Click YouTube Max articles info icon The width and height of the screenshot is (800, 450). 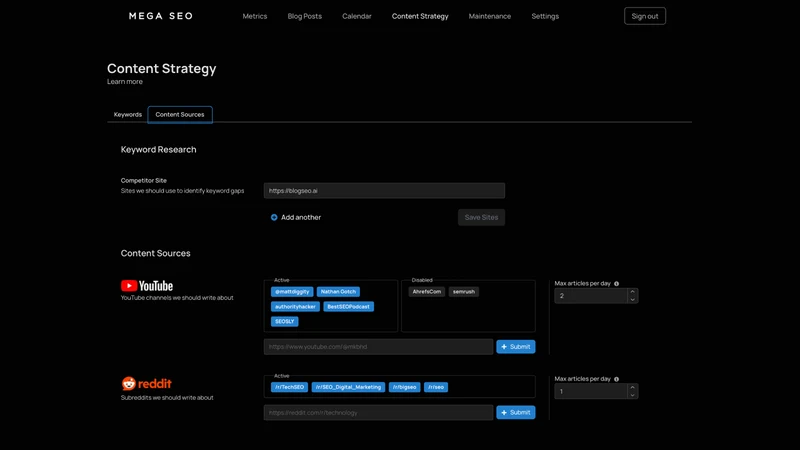(616, 284)
